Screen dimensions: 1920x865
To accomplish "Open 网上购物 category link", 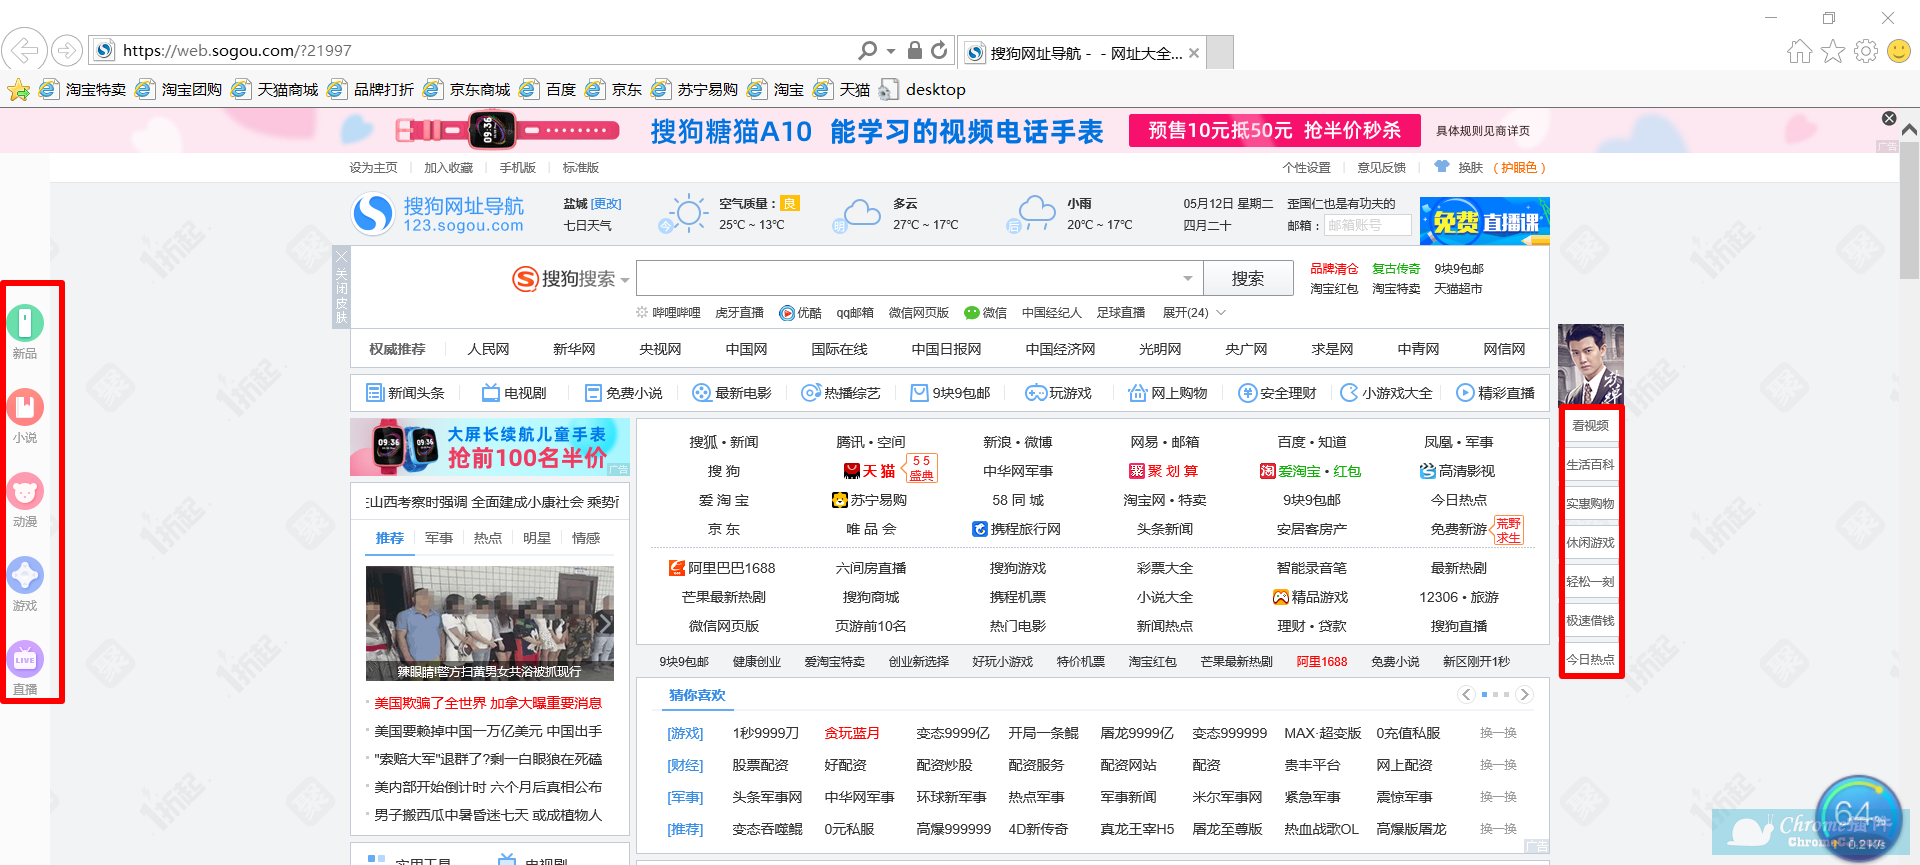I will tap(1168, 393).
